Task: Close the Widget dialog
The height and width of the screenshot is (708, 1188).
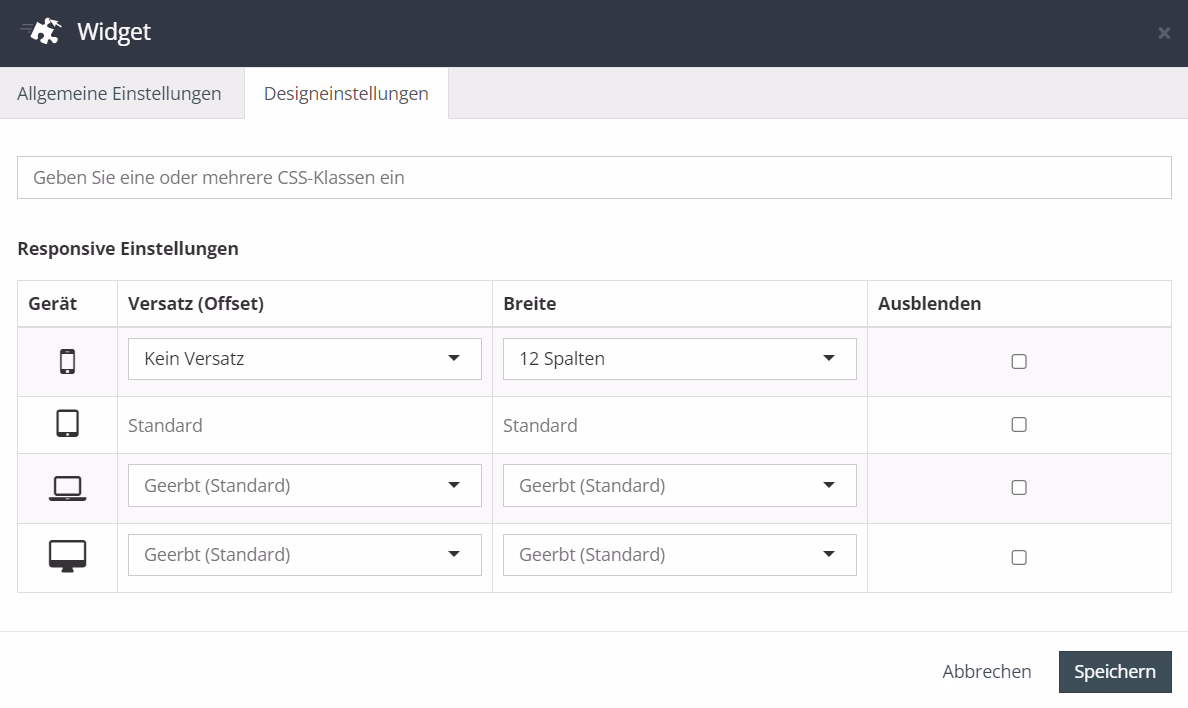Action: (1164, 33)
